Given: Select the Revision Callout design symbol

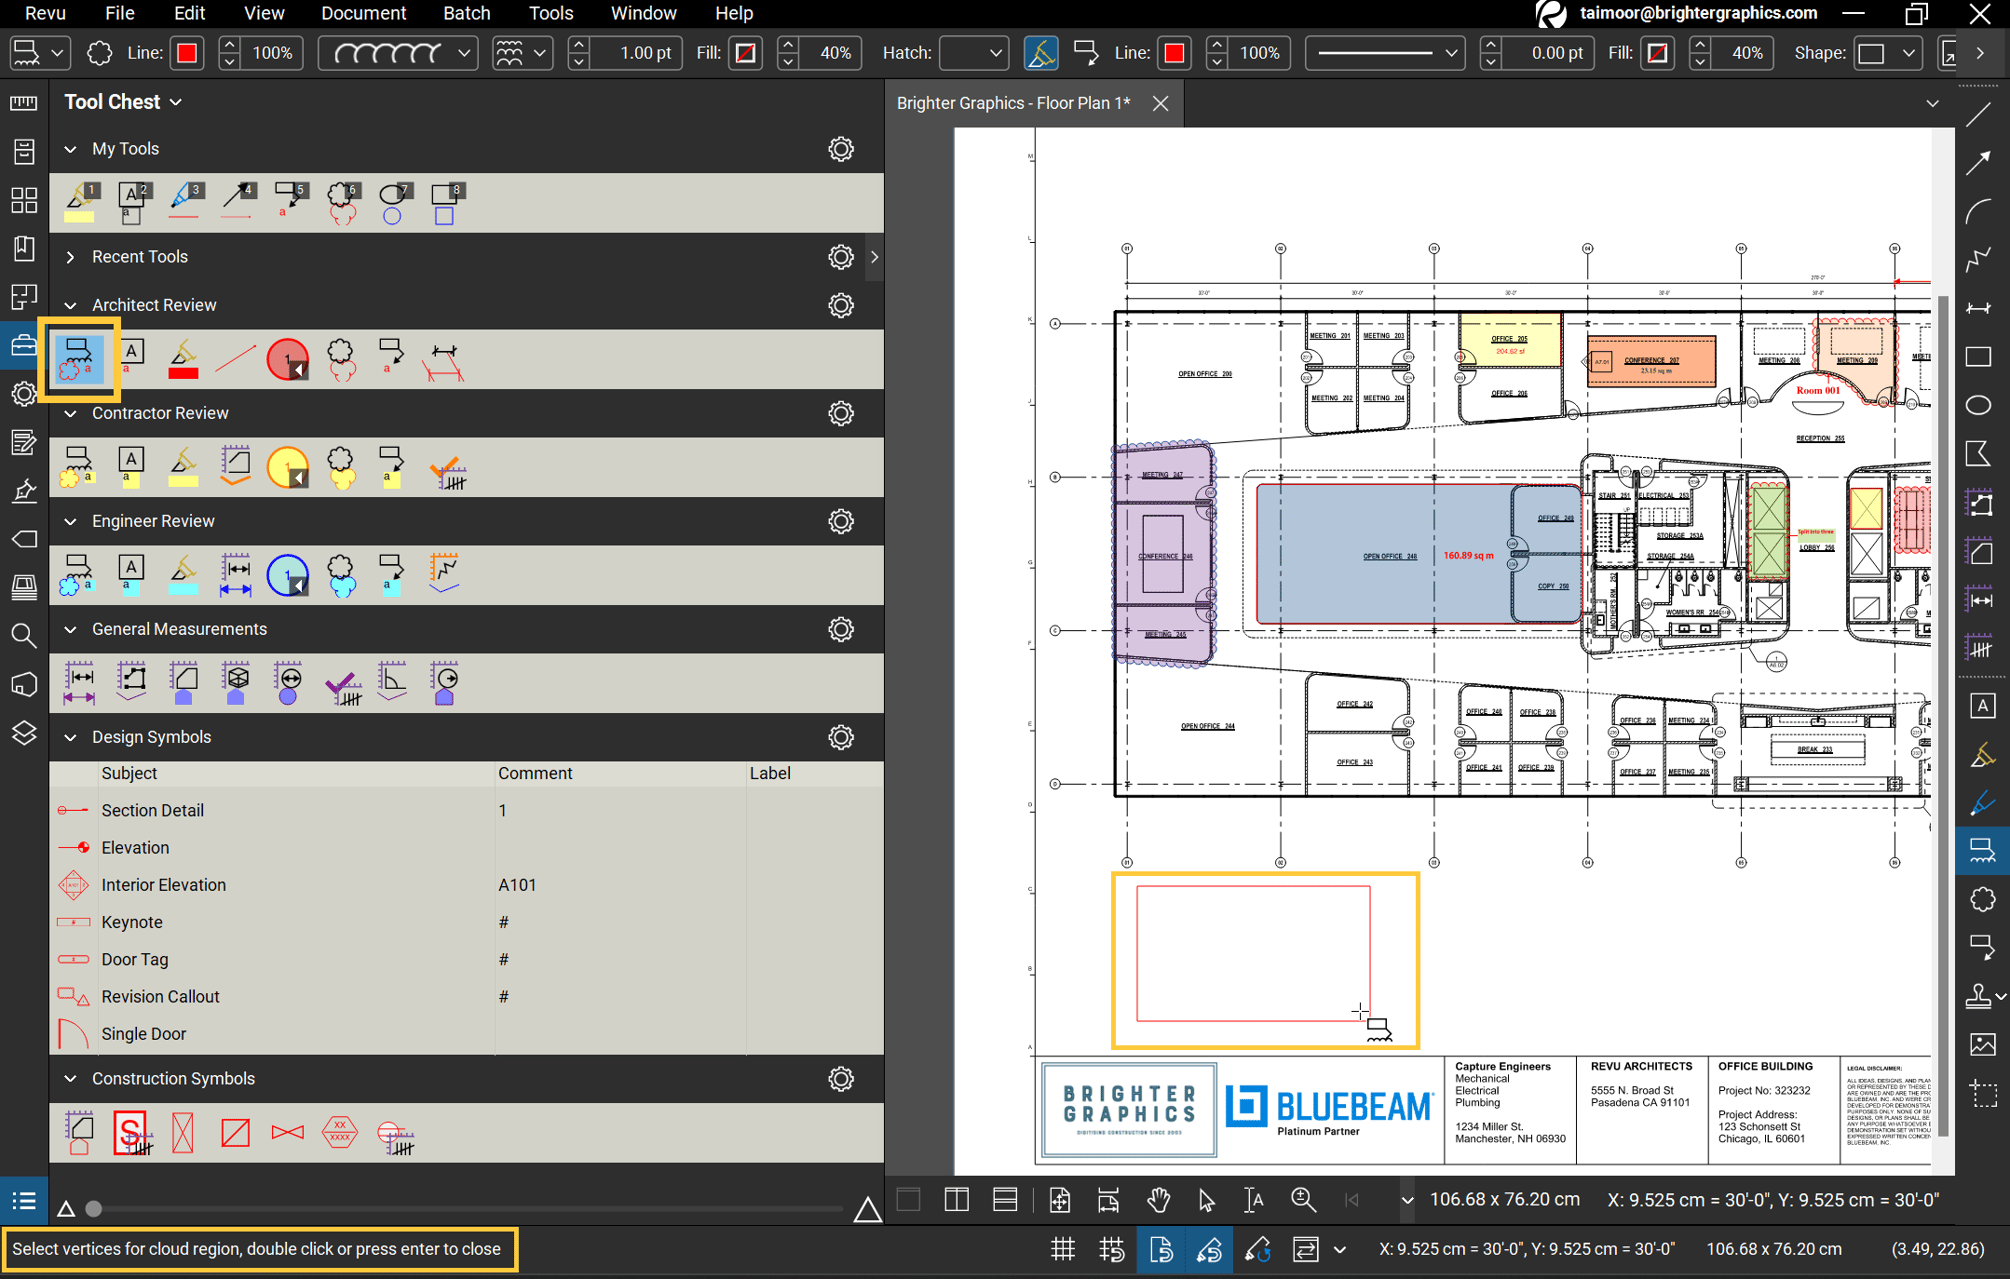Looking at the screenshot, I should tap(160, 996).
